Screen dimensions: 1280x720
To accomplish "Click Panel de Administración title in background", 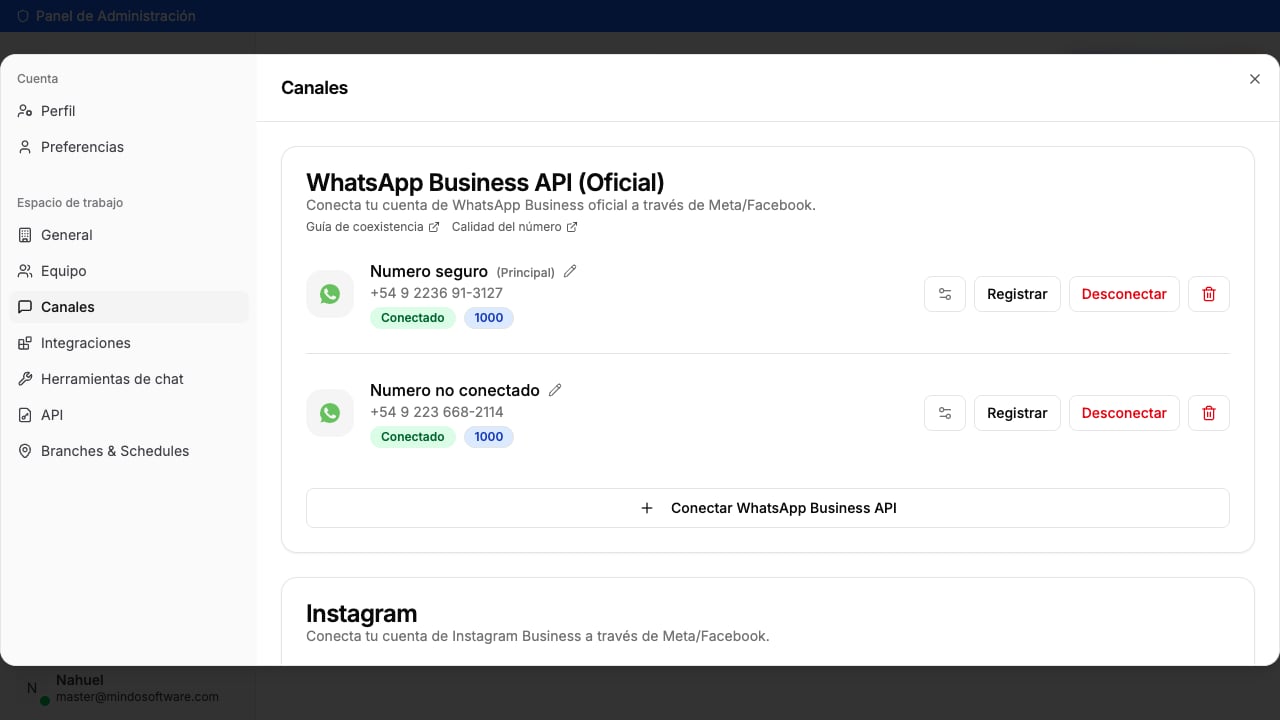I will click(x=116, y=16).
